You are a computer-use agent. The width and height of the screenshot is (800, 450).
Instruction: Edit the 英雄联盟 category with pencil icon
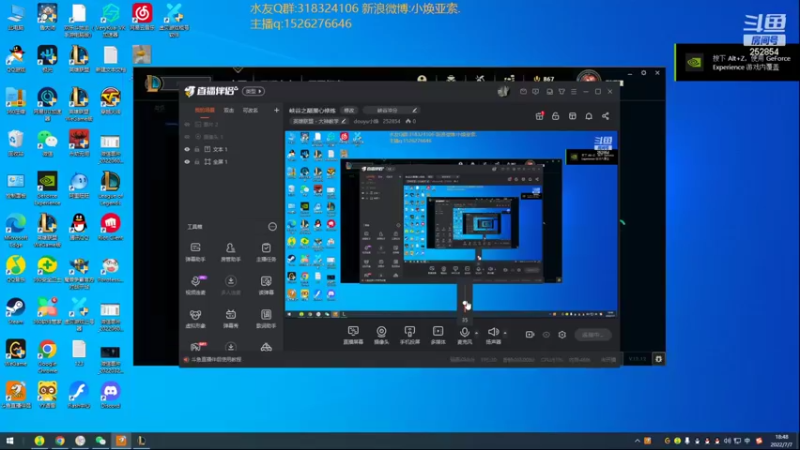(343, 121)
